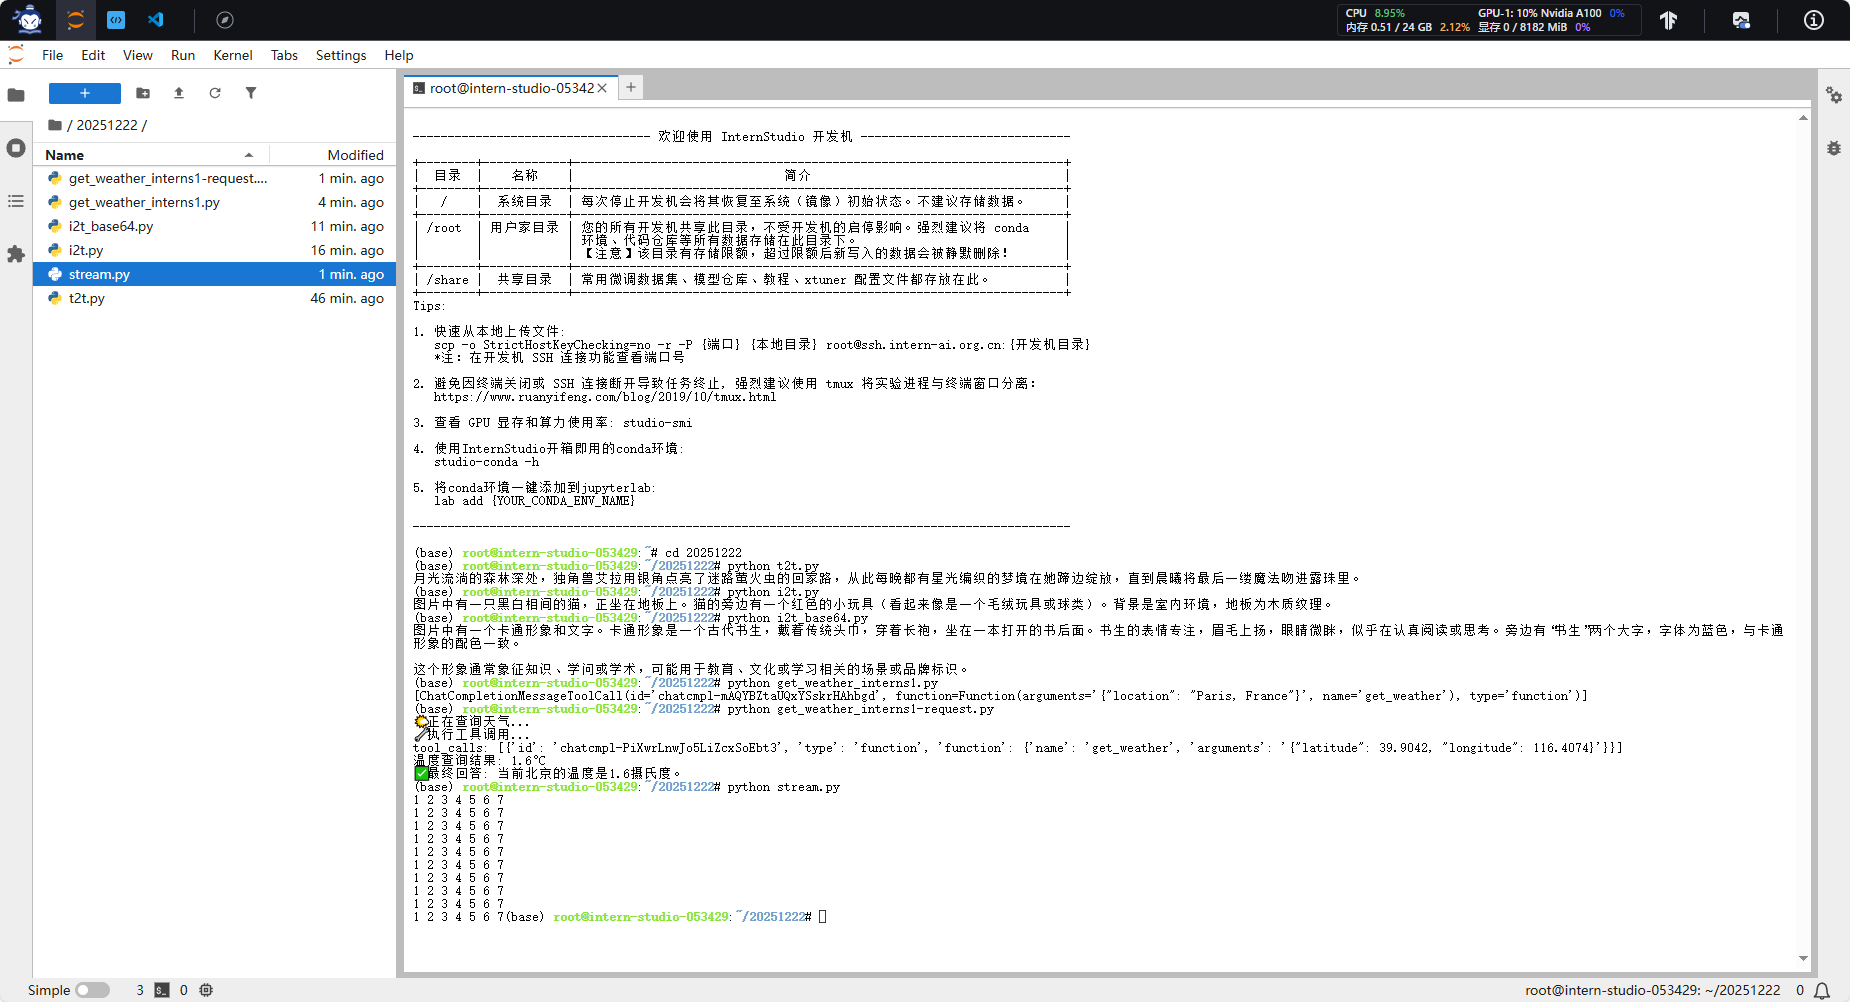
Task: Open the Table of Contents sidebar
Action: pos(16,201)
